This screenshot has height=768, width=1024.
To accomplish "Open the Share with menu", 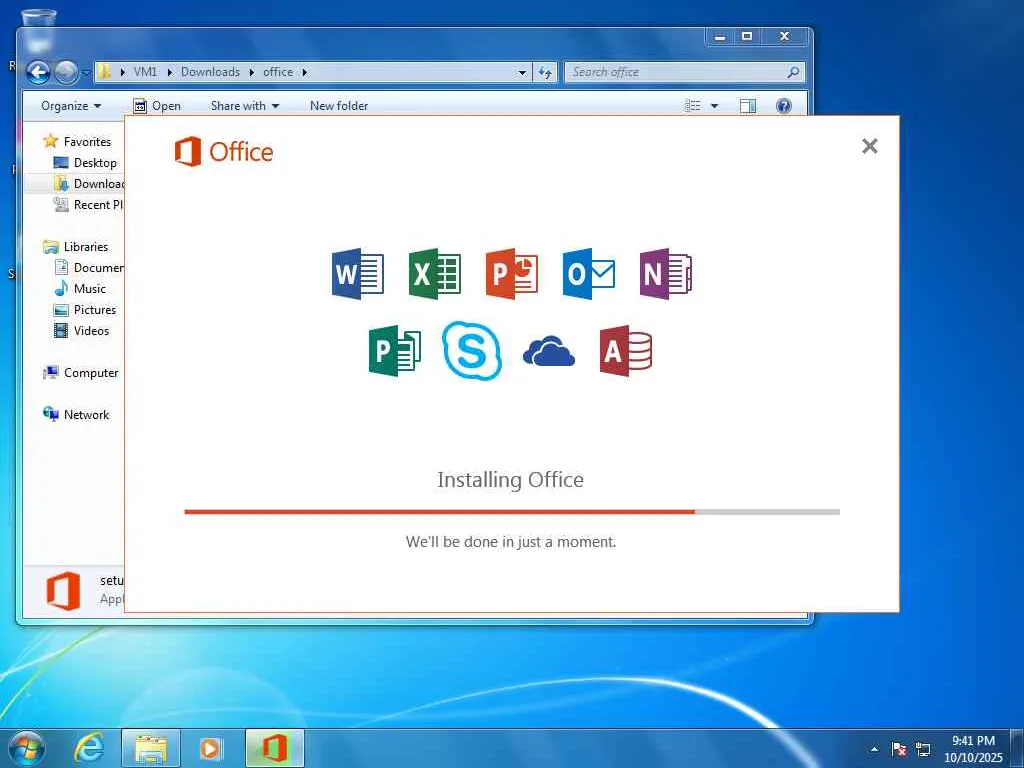I will click(x=244, y=106).
